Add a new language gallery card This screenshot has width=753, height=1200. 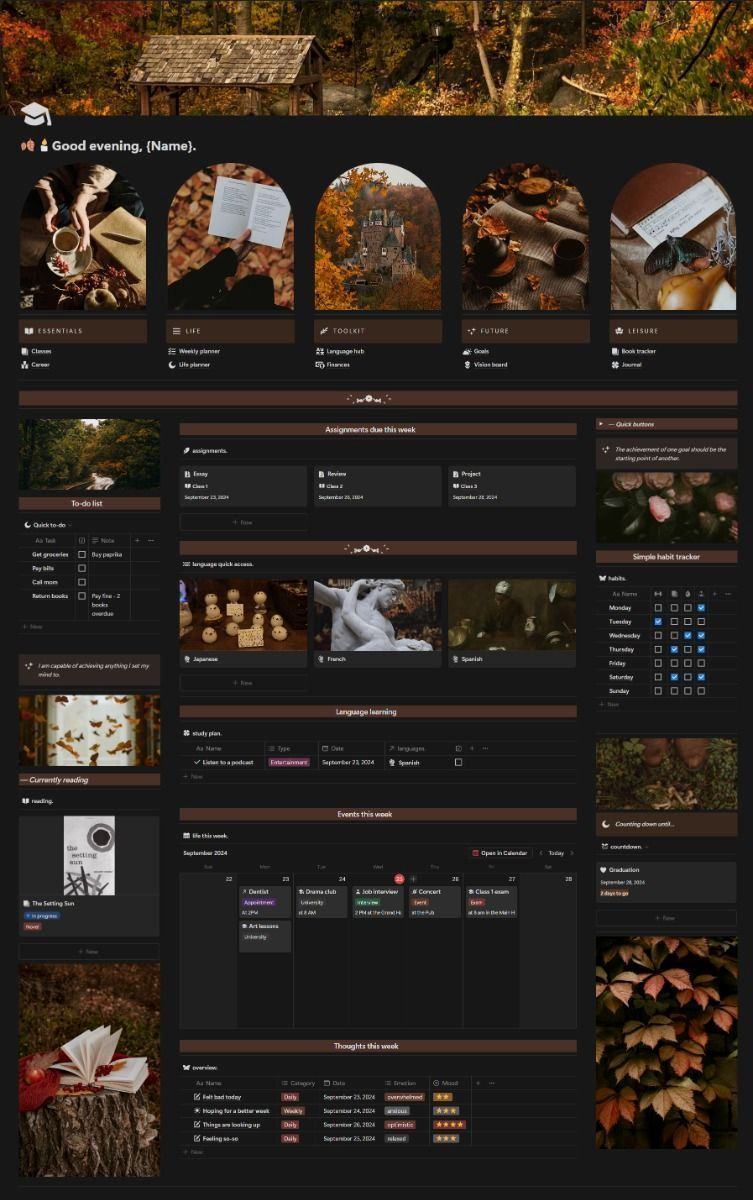click(x=243, y=683)
